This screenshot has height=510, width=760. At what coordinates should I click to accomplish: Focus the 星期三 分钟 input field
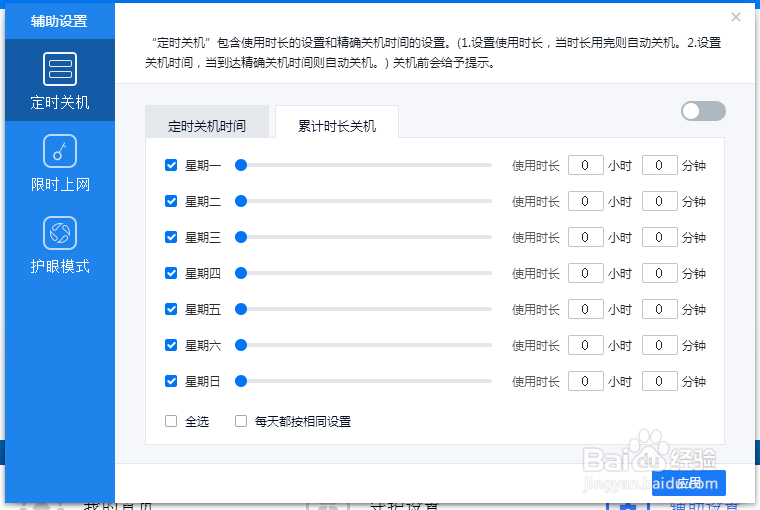pyautogui.click(x=659, y=237)
